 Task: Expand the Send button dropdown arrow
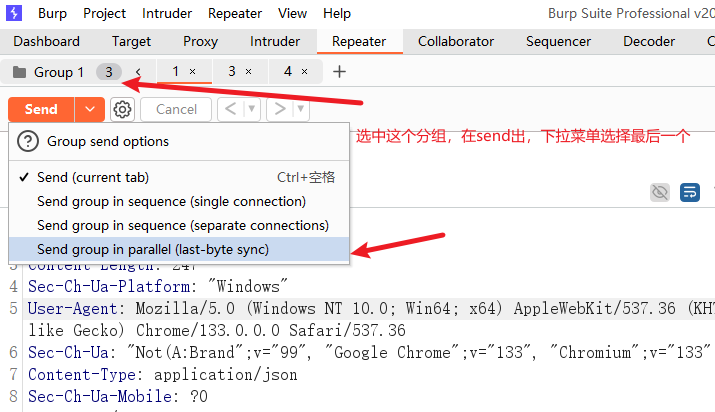[x=90, y=109]
